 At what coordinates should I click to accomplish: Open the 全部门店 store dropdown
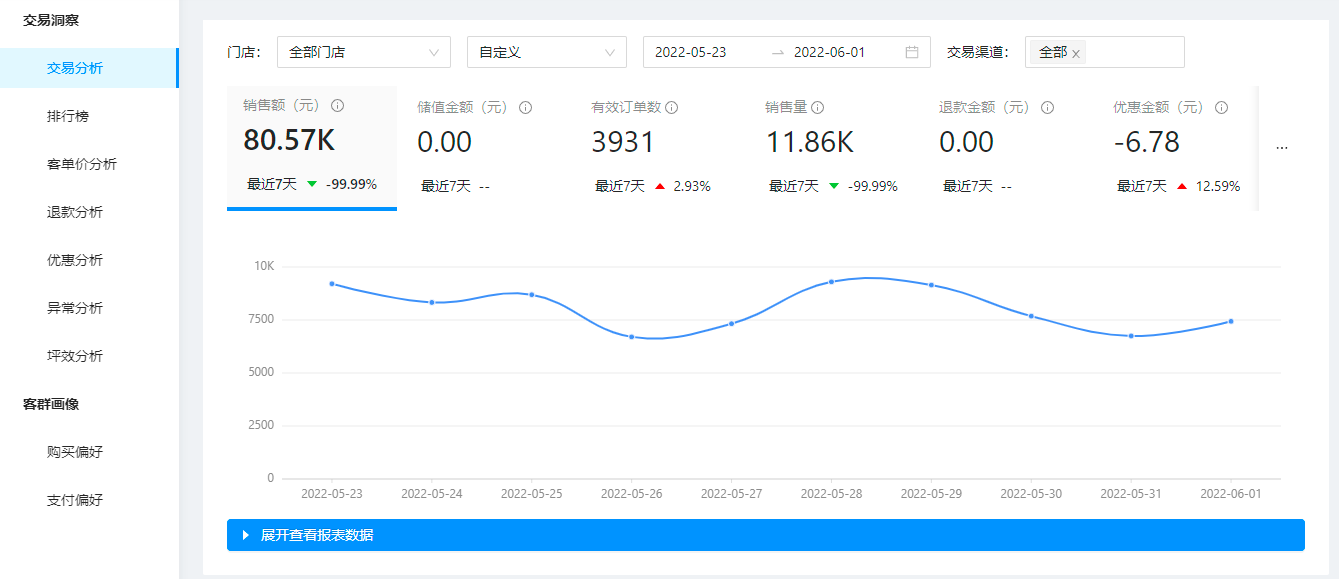363,52
